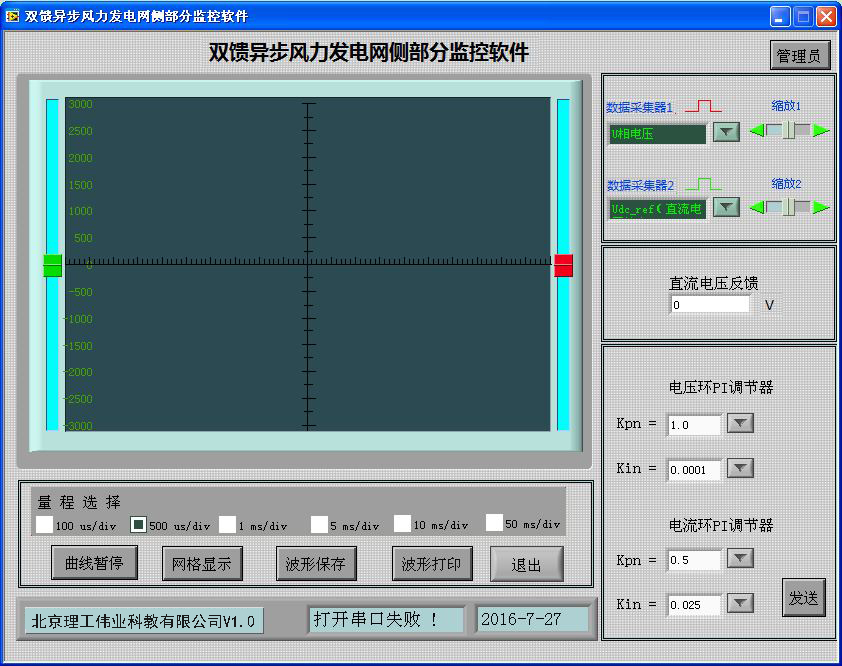
Task: Open the 数据采集器1 signal dropdown
Action: click(x=725, y=132)
